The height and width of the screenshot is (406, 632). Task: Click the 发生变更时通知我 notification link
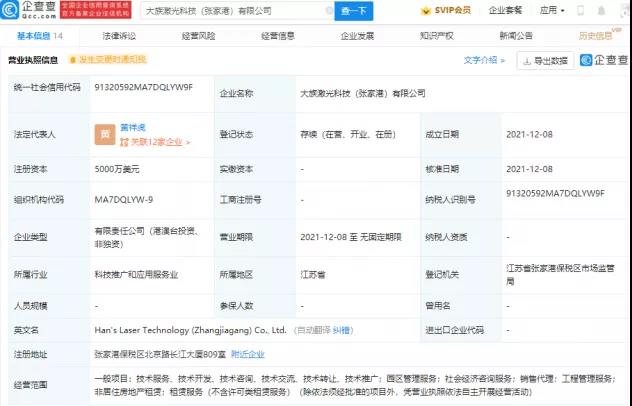[x=108, y=60]
